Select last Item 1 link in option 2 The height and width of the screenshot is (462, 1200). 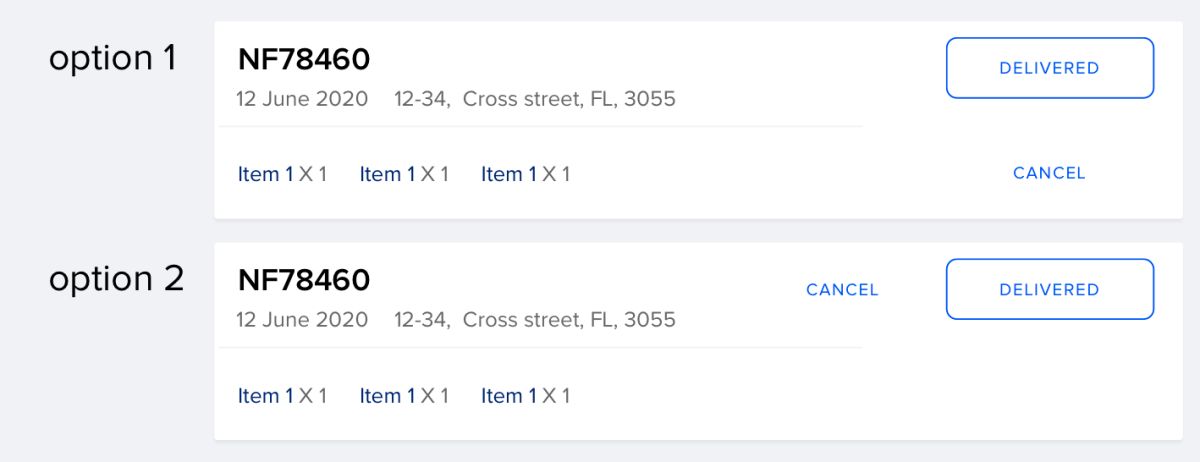(509, 396)
